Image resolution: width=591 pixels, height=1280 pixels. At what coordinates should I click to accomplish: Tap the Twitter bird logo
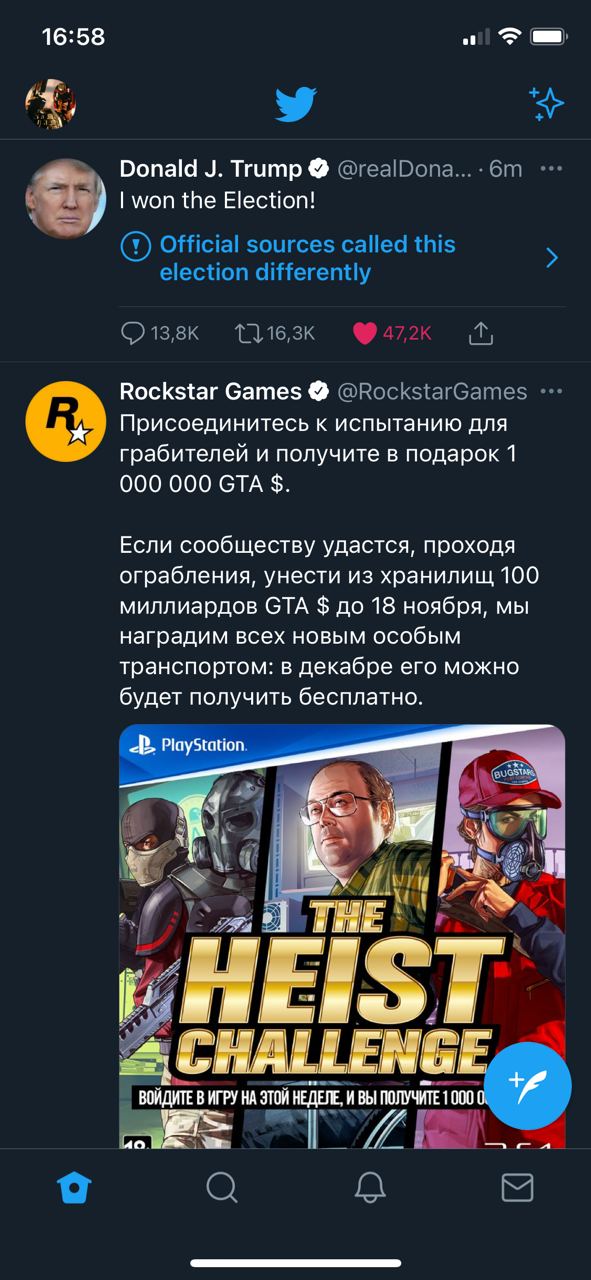click(x=296, y=103)
